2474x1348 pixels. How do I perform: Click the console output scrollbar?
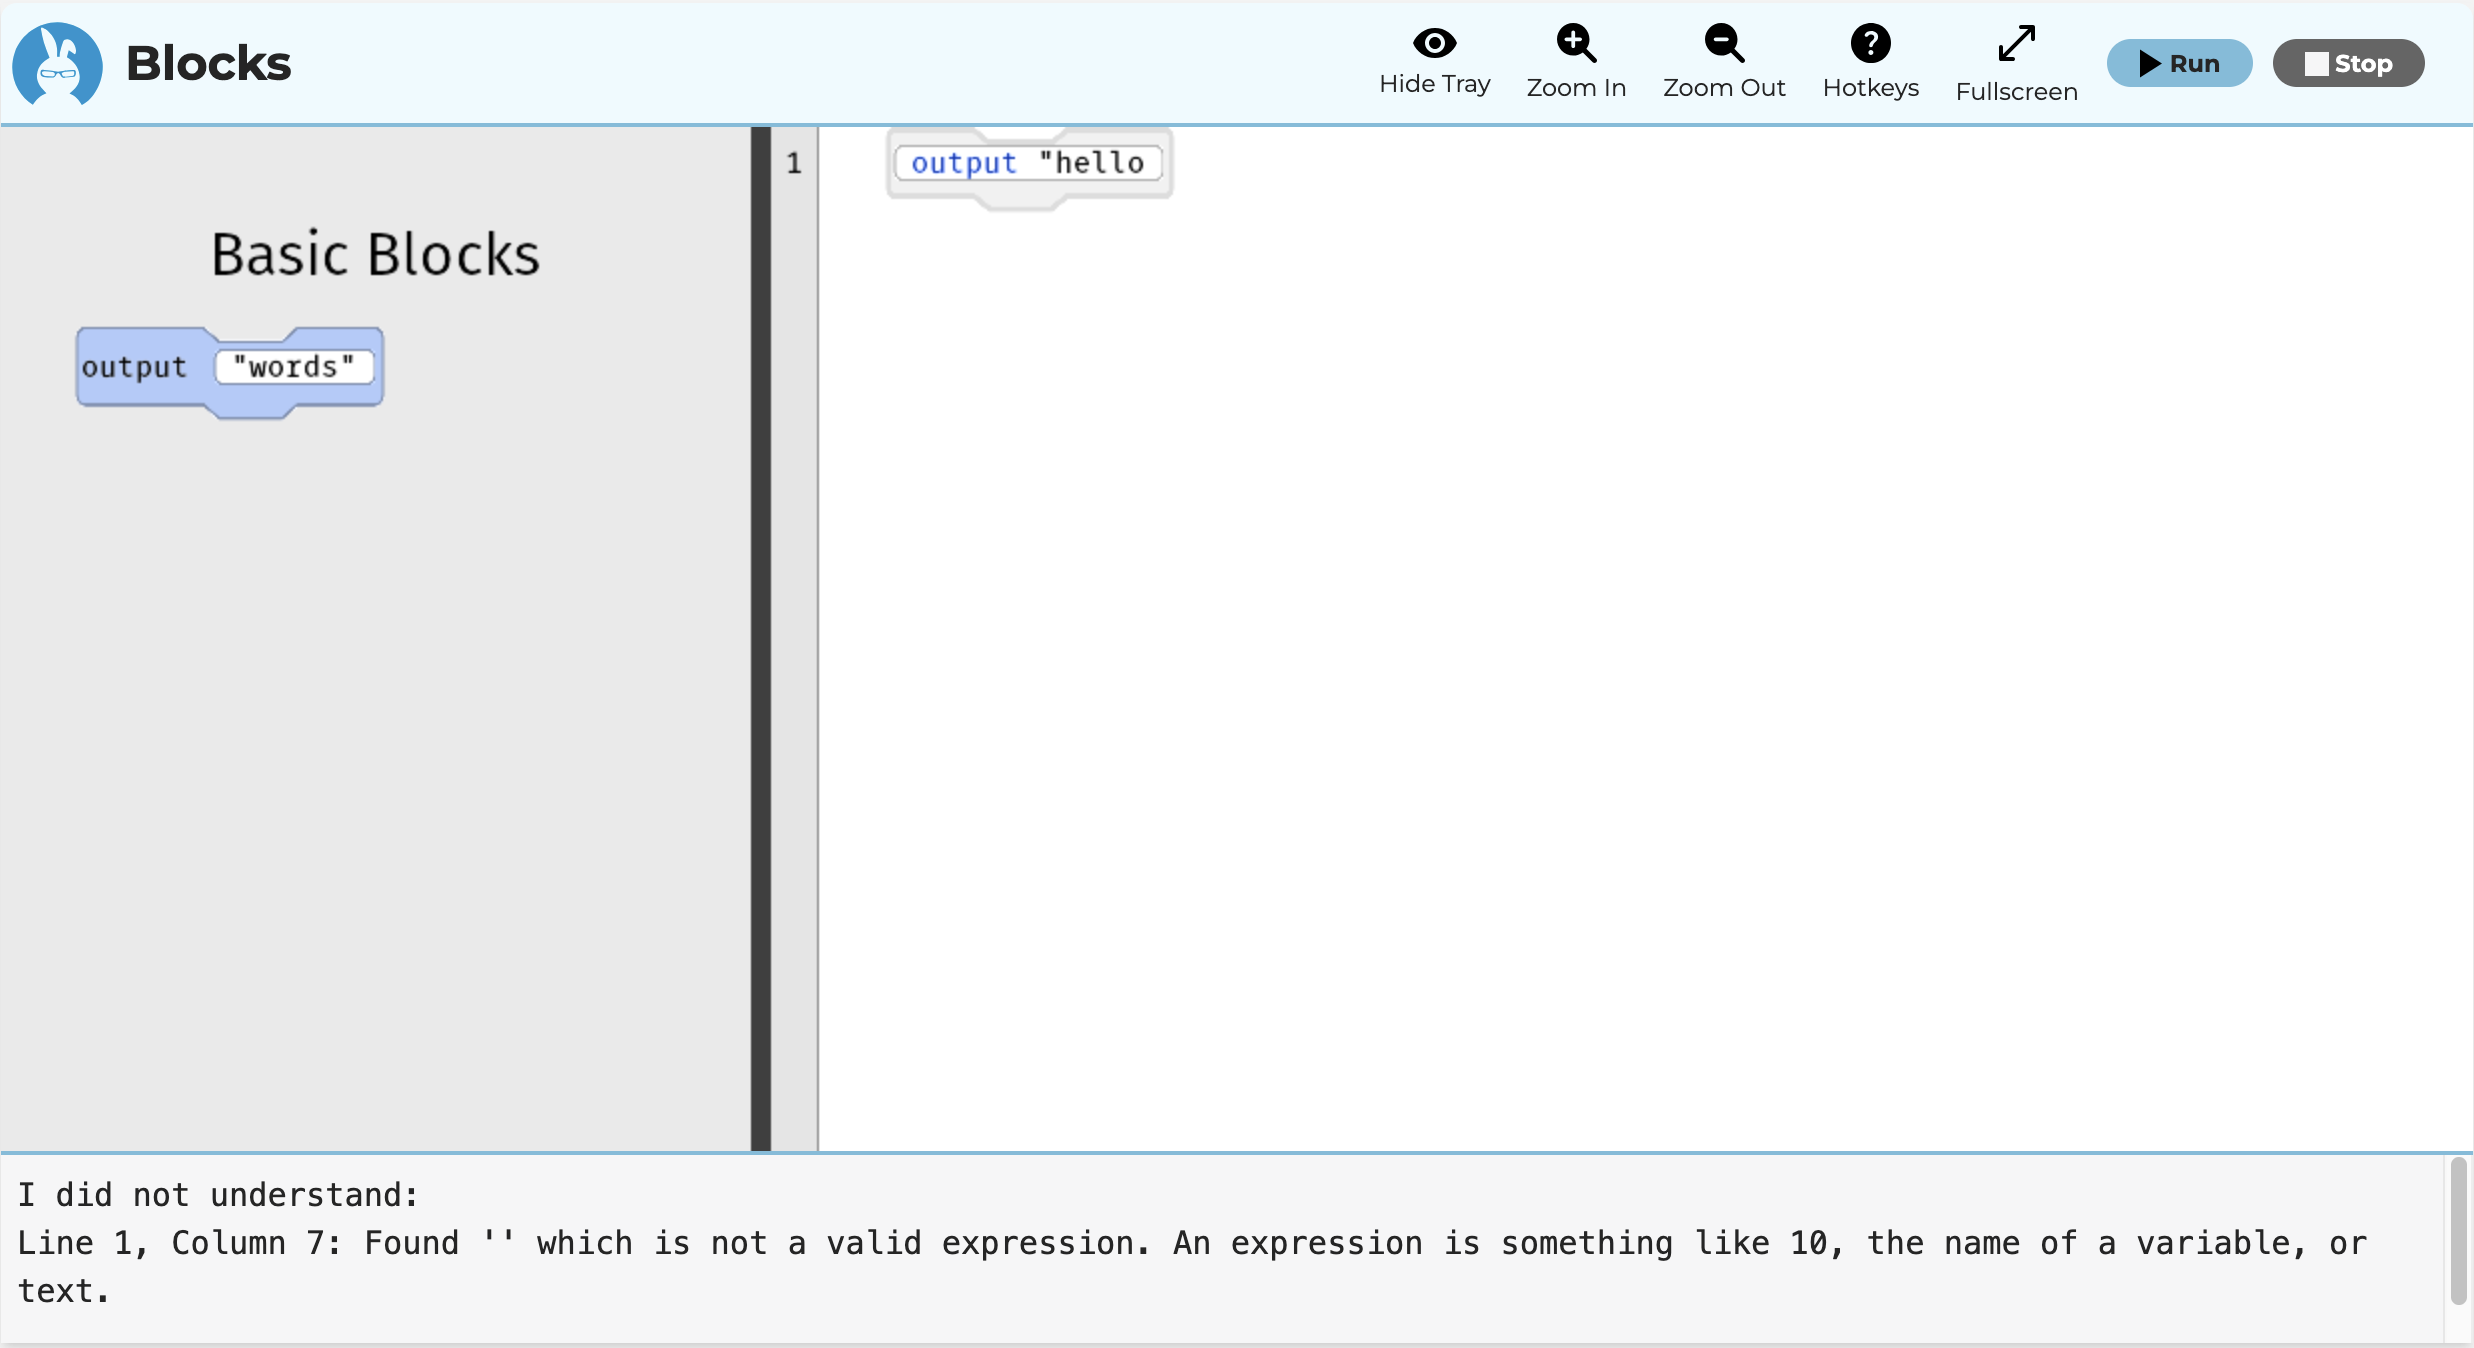2458,1232
